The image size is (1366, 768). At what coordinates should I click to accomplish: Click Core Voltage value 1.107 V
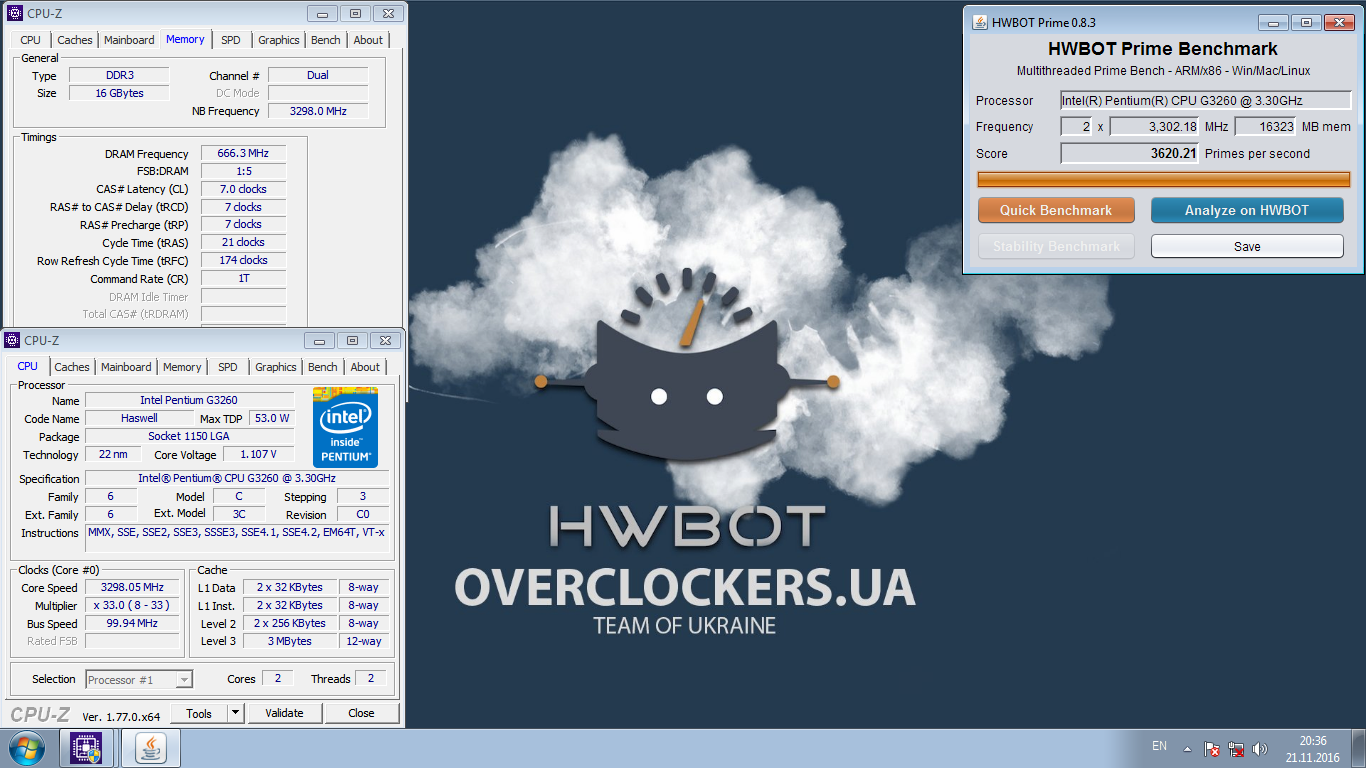click(x=258, y=454)
